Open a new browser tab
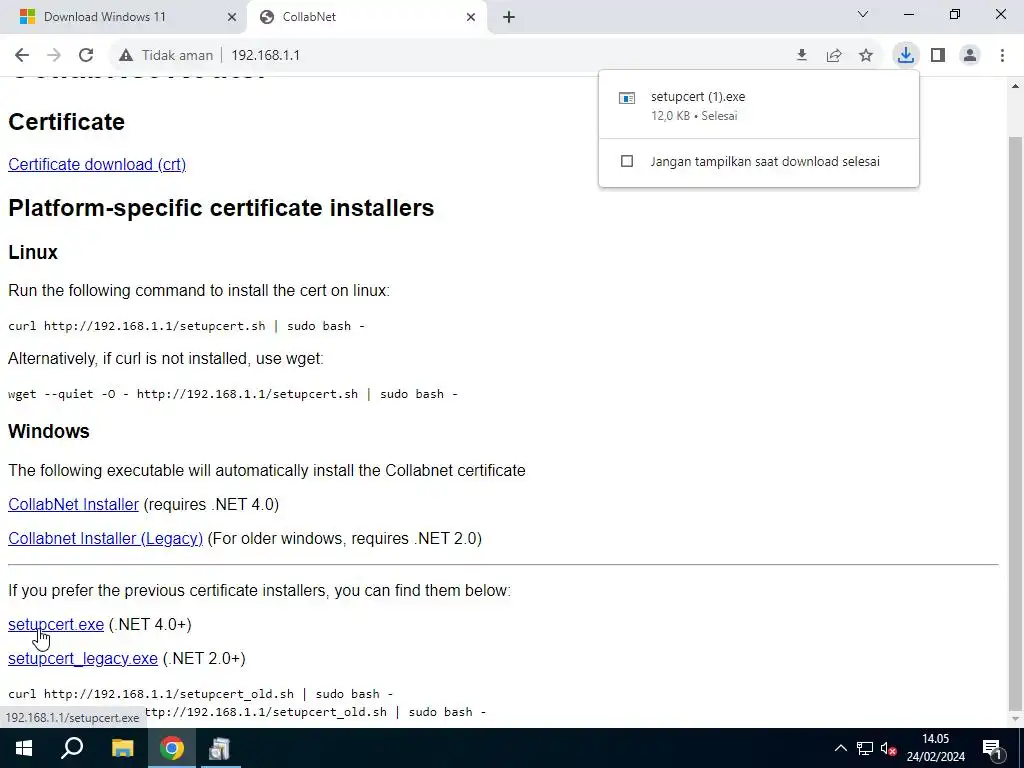The image size is (1024, 768). (509, 17)
